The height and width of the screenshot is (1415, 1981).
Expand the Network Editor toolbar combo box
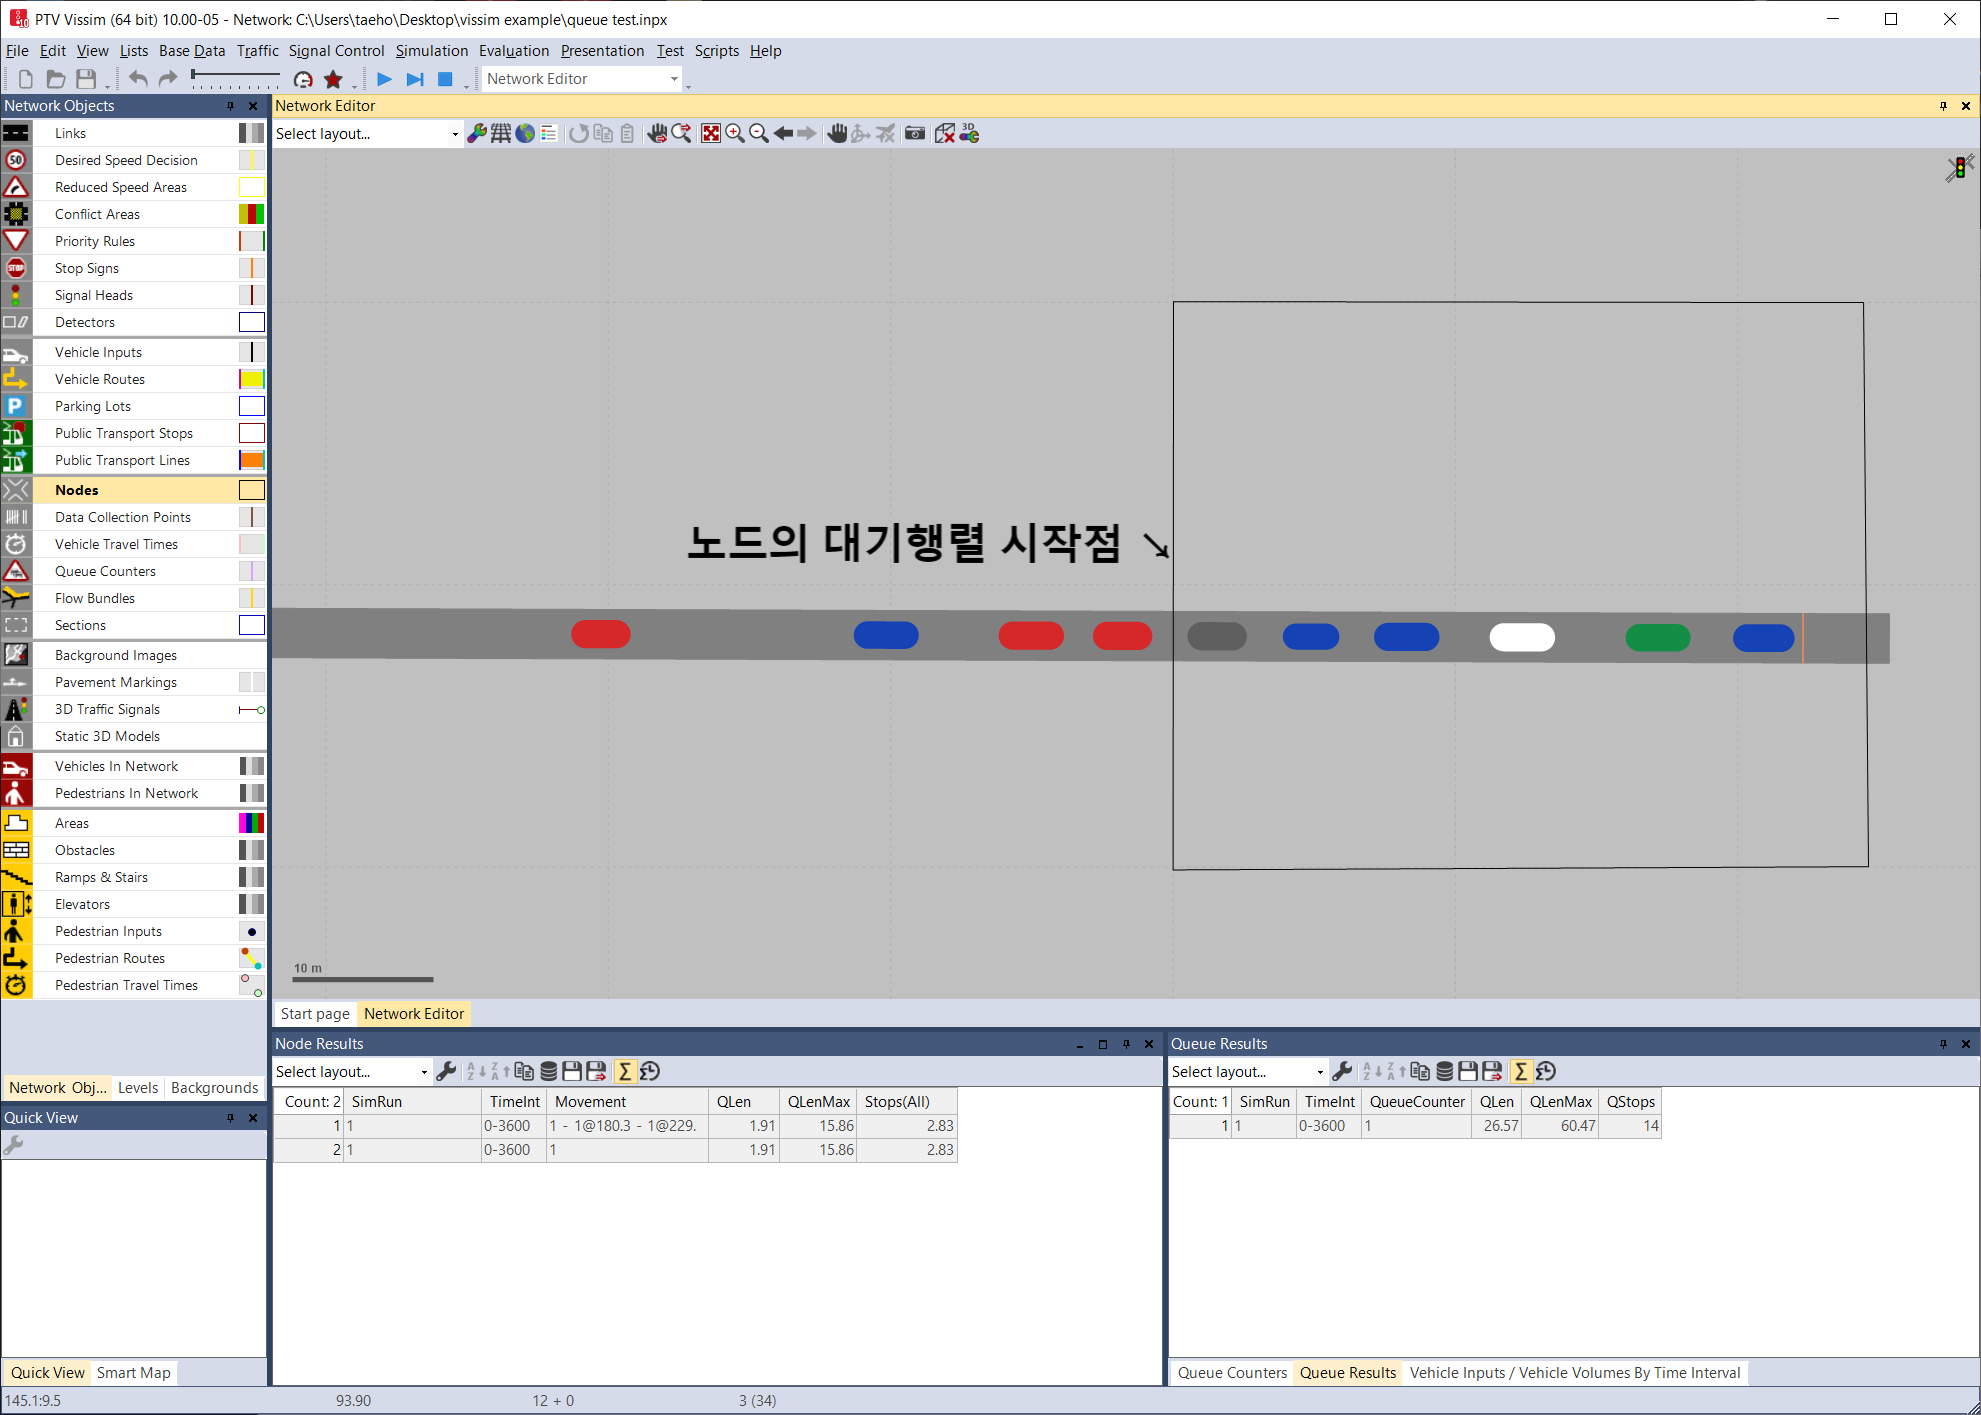(x=674, y=79)
